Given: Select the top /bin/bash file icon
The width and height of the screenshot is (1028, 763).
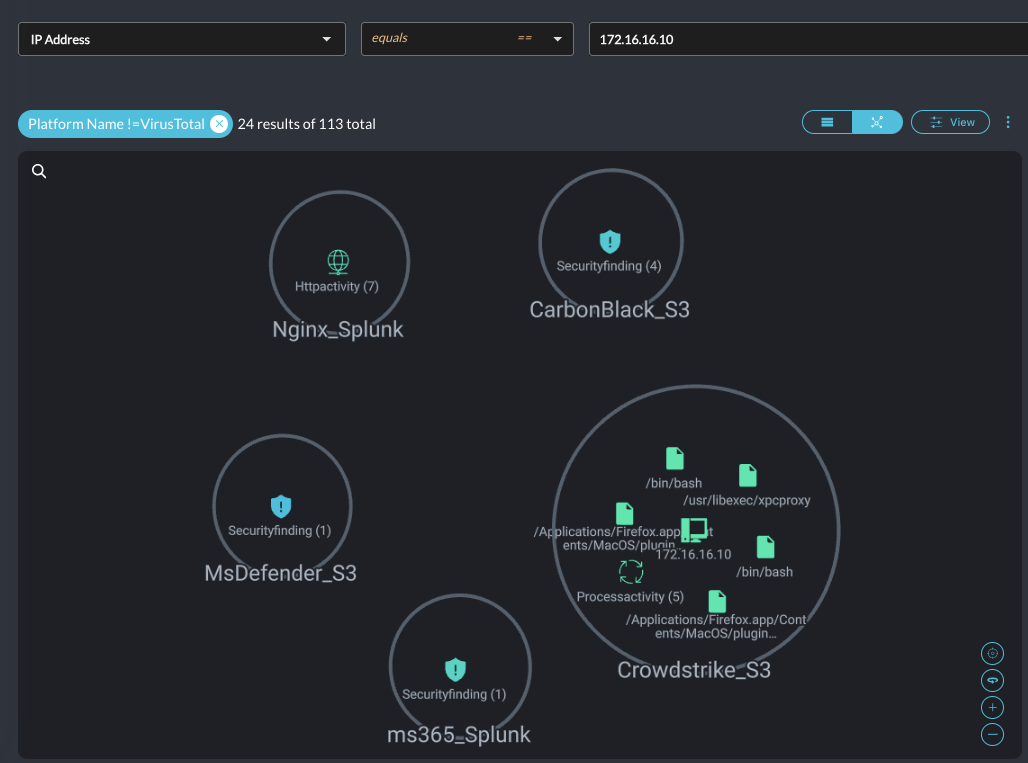Looking at the screenshot, I should point(675,458).
